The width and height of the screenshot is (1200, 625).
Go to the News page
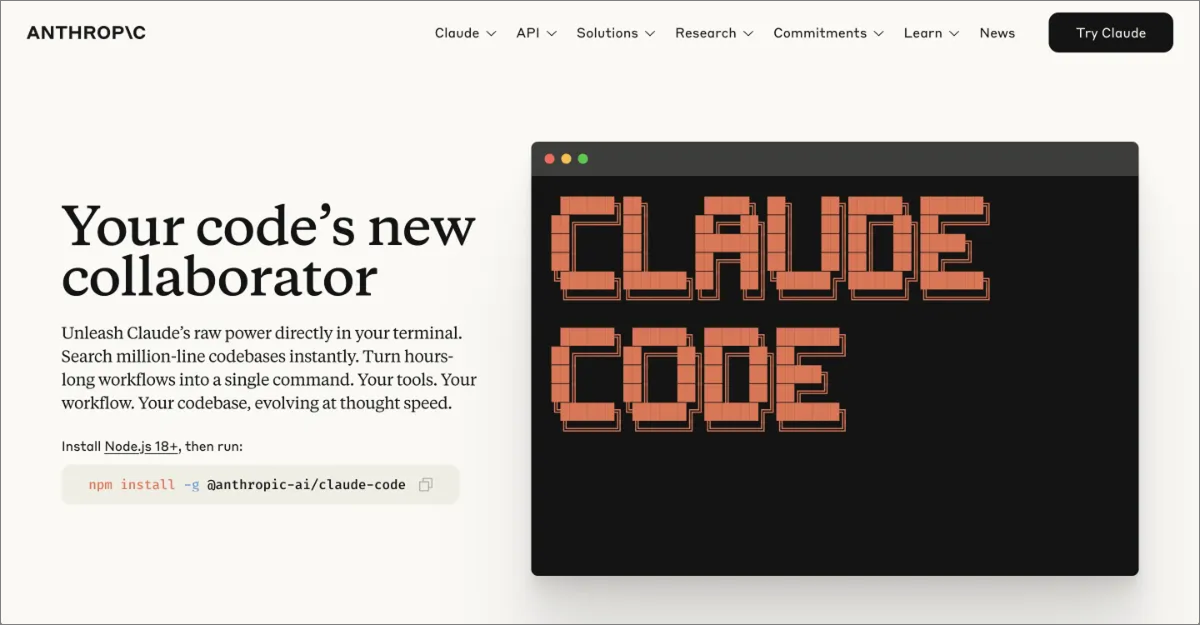tap(997, 33)
